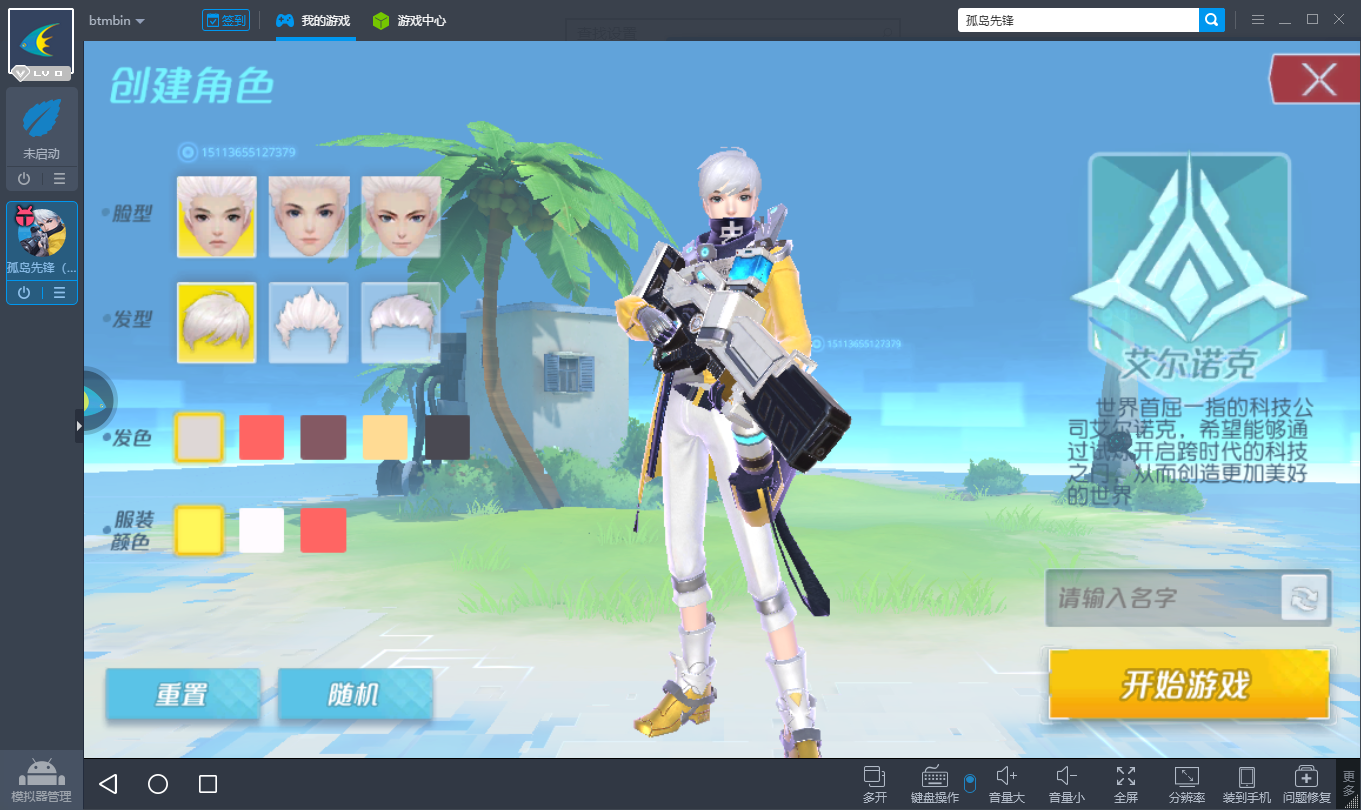Open 分辨率 resolution settings
1361x810 pixels.
[x=1187, y=784]
